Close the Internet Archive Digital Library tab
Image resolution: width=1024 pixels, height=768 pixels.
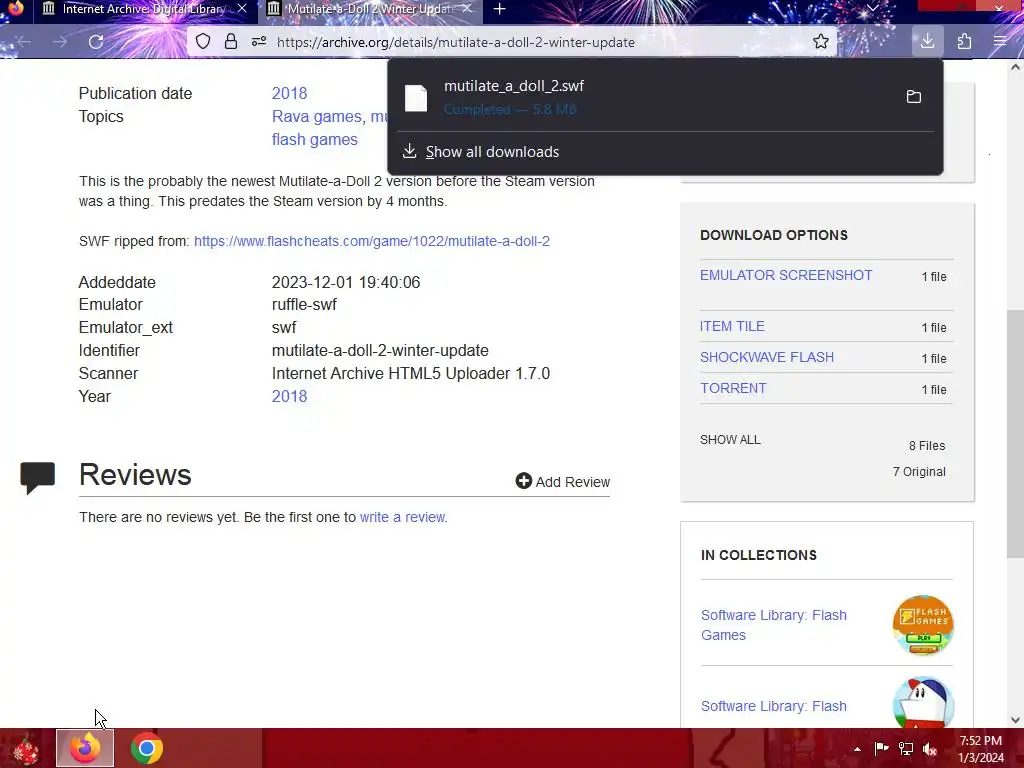coord(242,8)
